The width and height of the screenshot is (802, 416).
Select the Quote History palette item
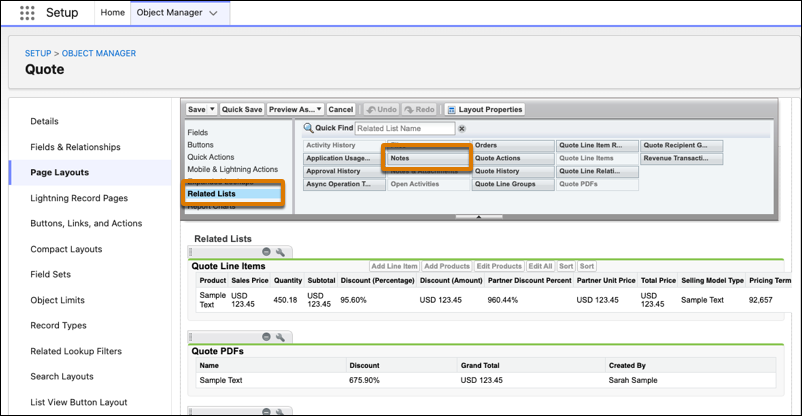[x=513, y=171]
